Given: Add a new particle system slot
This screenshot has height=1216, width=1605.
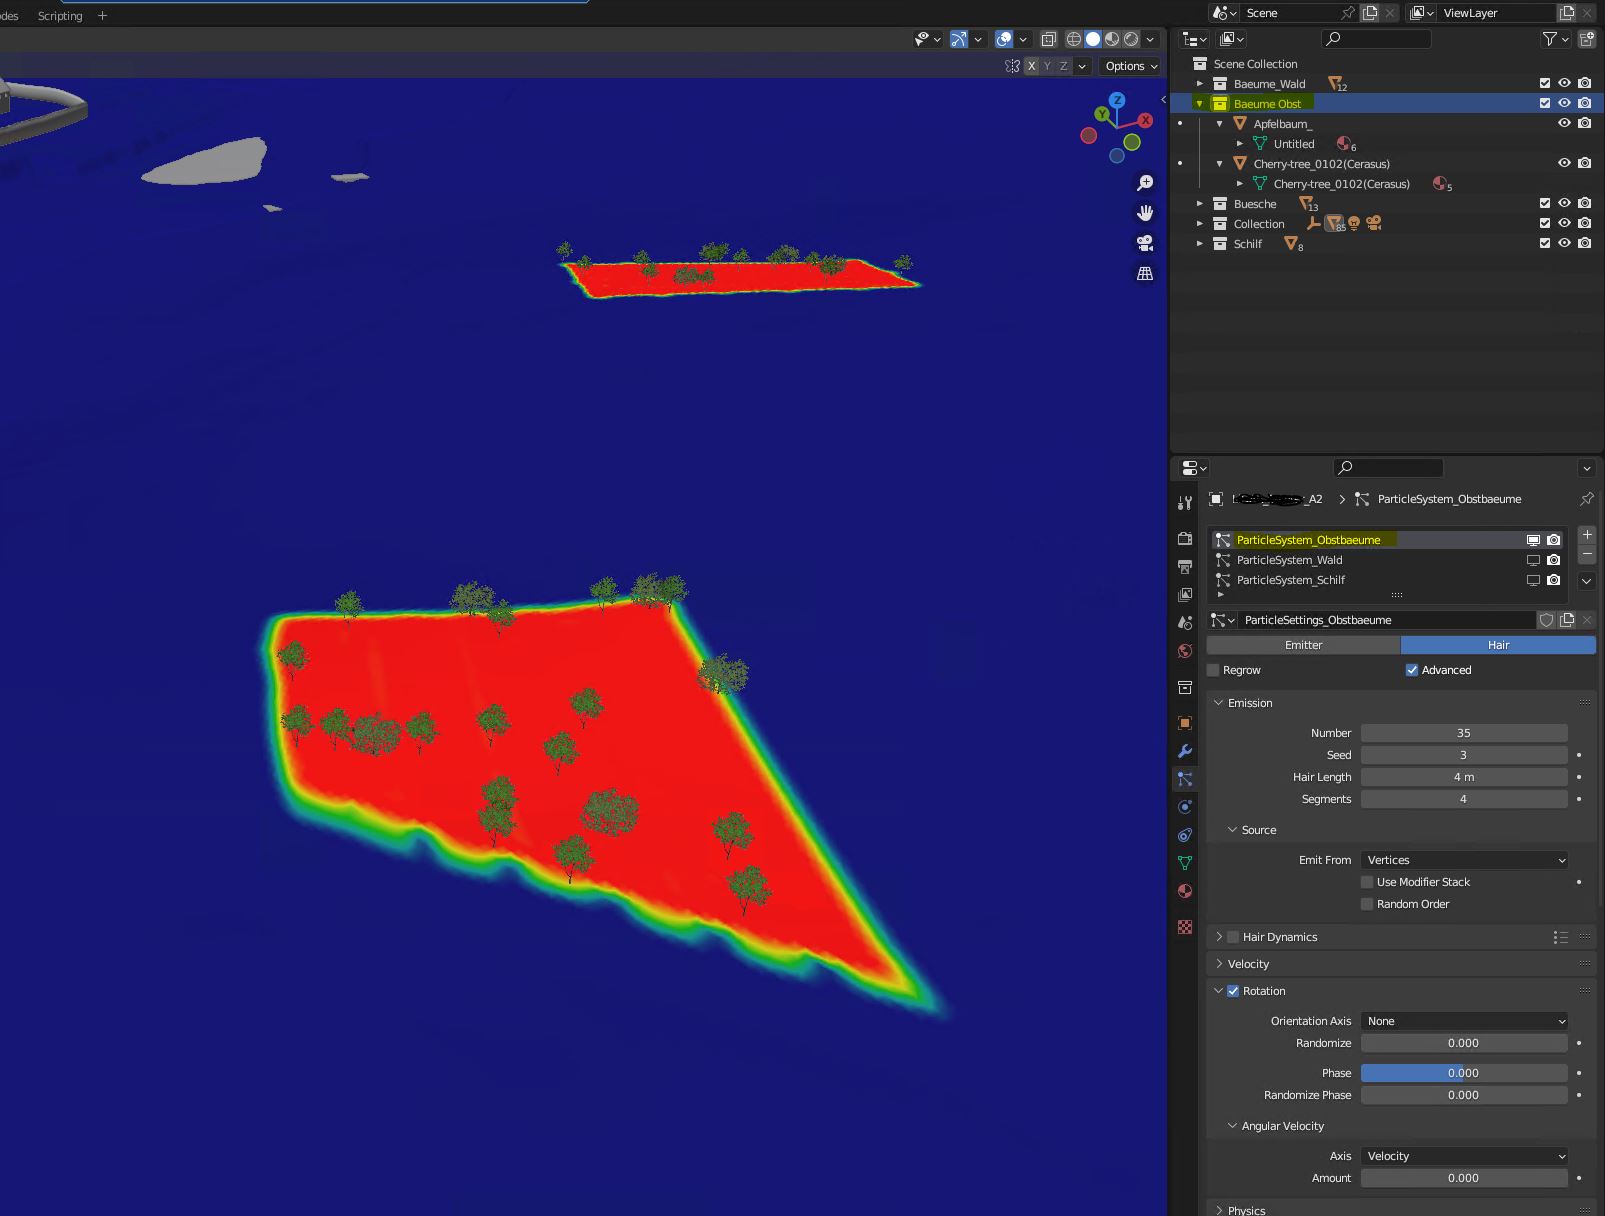Looking at the screenshot, I should [x=1587, y=535].
